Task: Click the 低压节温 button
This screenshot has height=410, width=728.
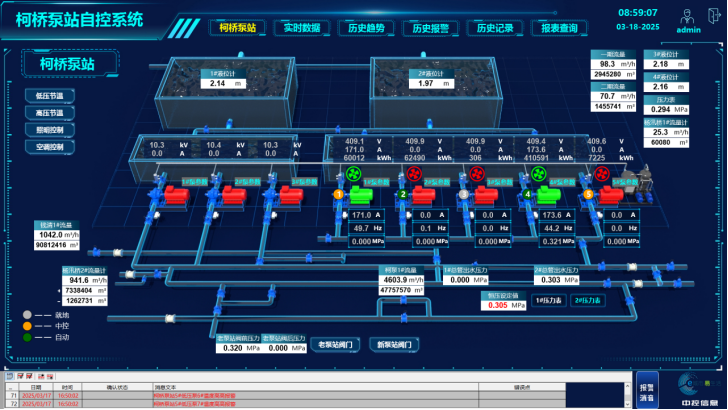Action: click(49, 96)
